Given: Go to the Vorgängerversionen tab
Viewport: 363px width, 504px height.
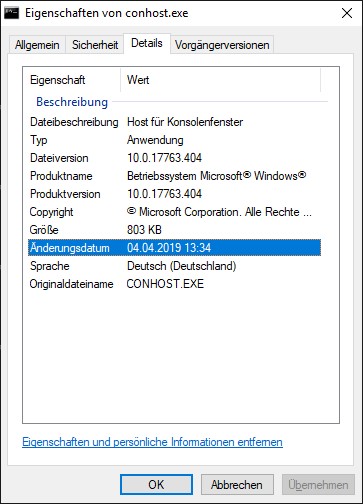Looking at the screenshot, I should coord(222,45).
